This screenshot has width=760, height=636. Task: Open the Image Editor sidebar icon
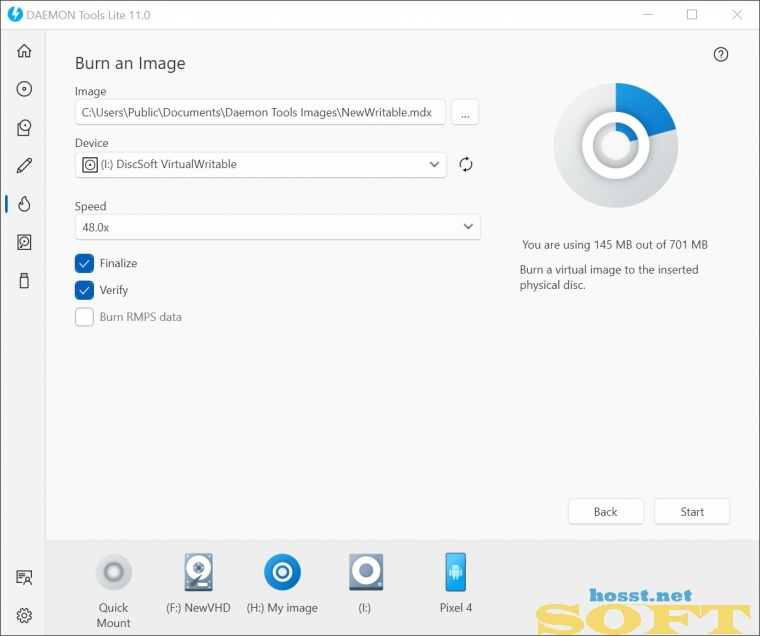tap(24, 127)
